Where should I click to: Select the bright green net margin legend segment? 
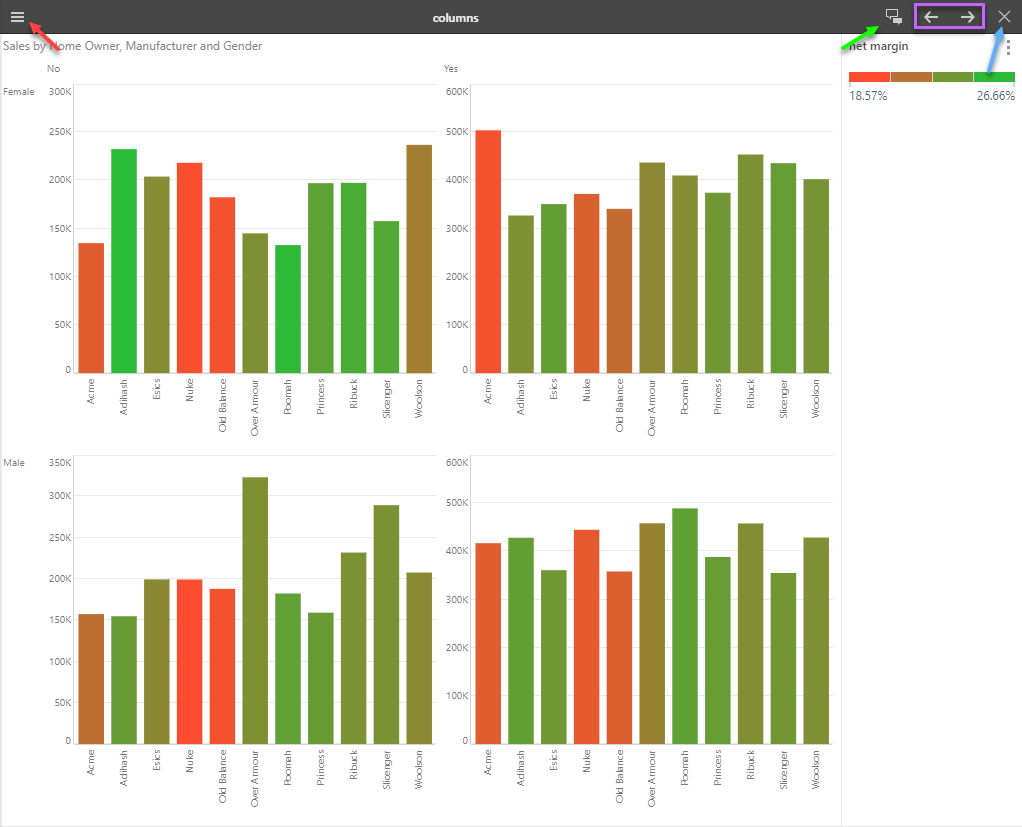[x=994, y=77]
